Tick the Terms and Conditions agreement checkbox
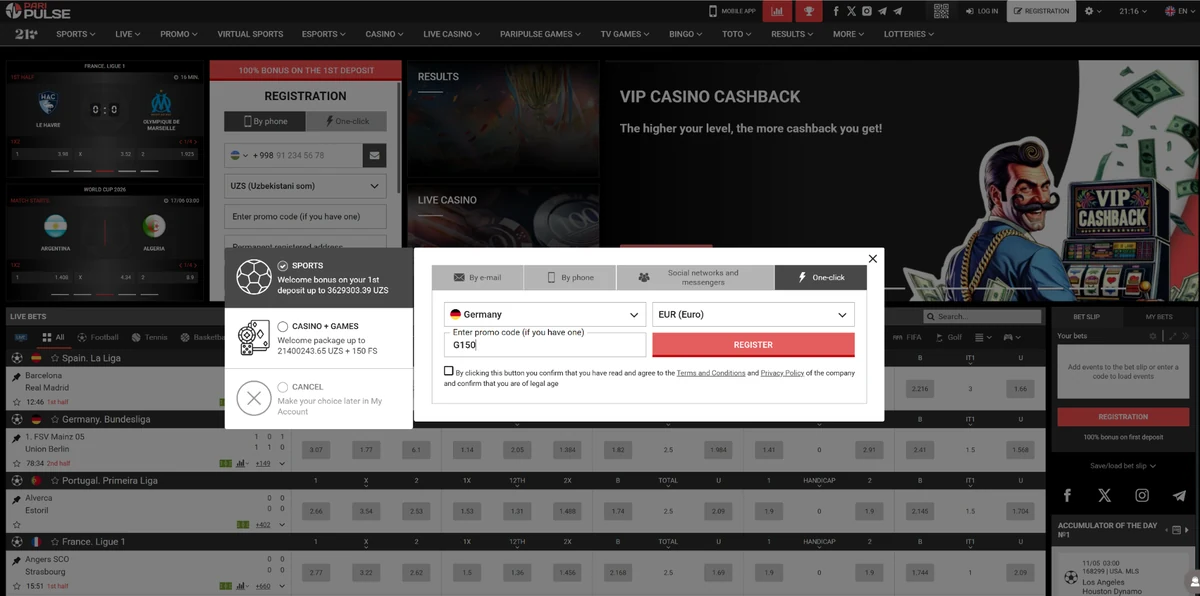Screen dimensions: 1200x596 coord(449,371)
